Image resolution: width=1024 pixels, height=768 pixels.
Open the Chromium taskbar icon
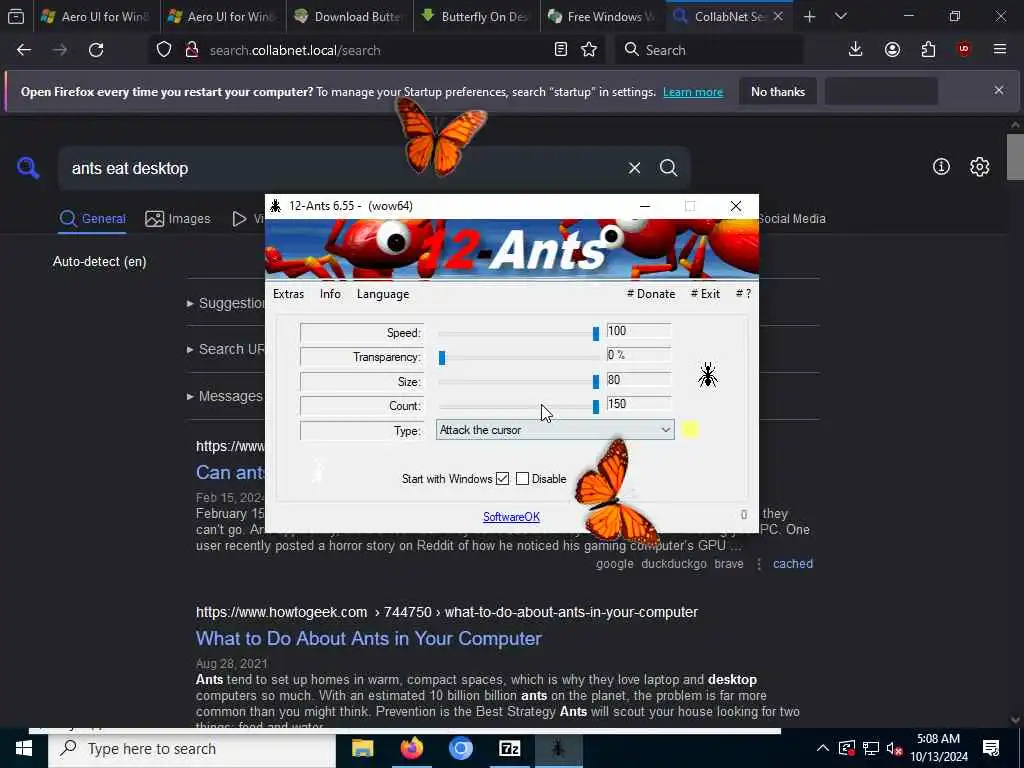(x=460, y=748)
